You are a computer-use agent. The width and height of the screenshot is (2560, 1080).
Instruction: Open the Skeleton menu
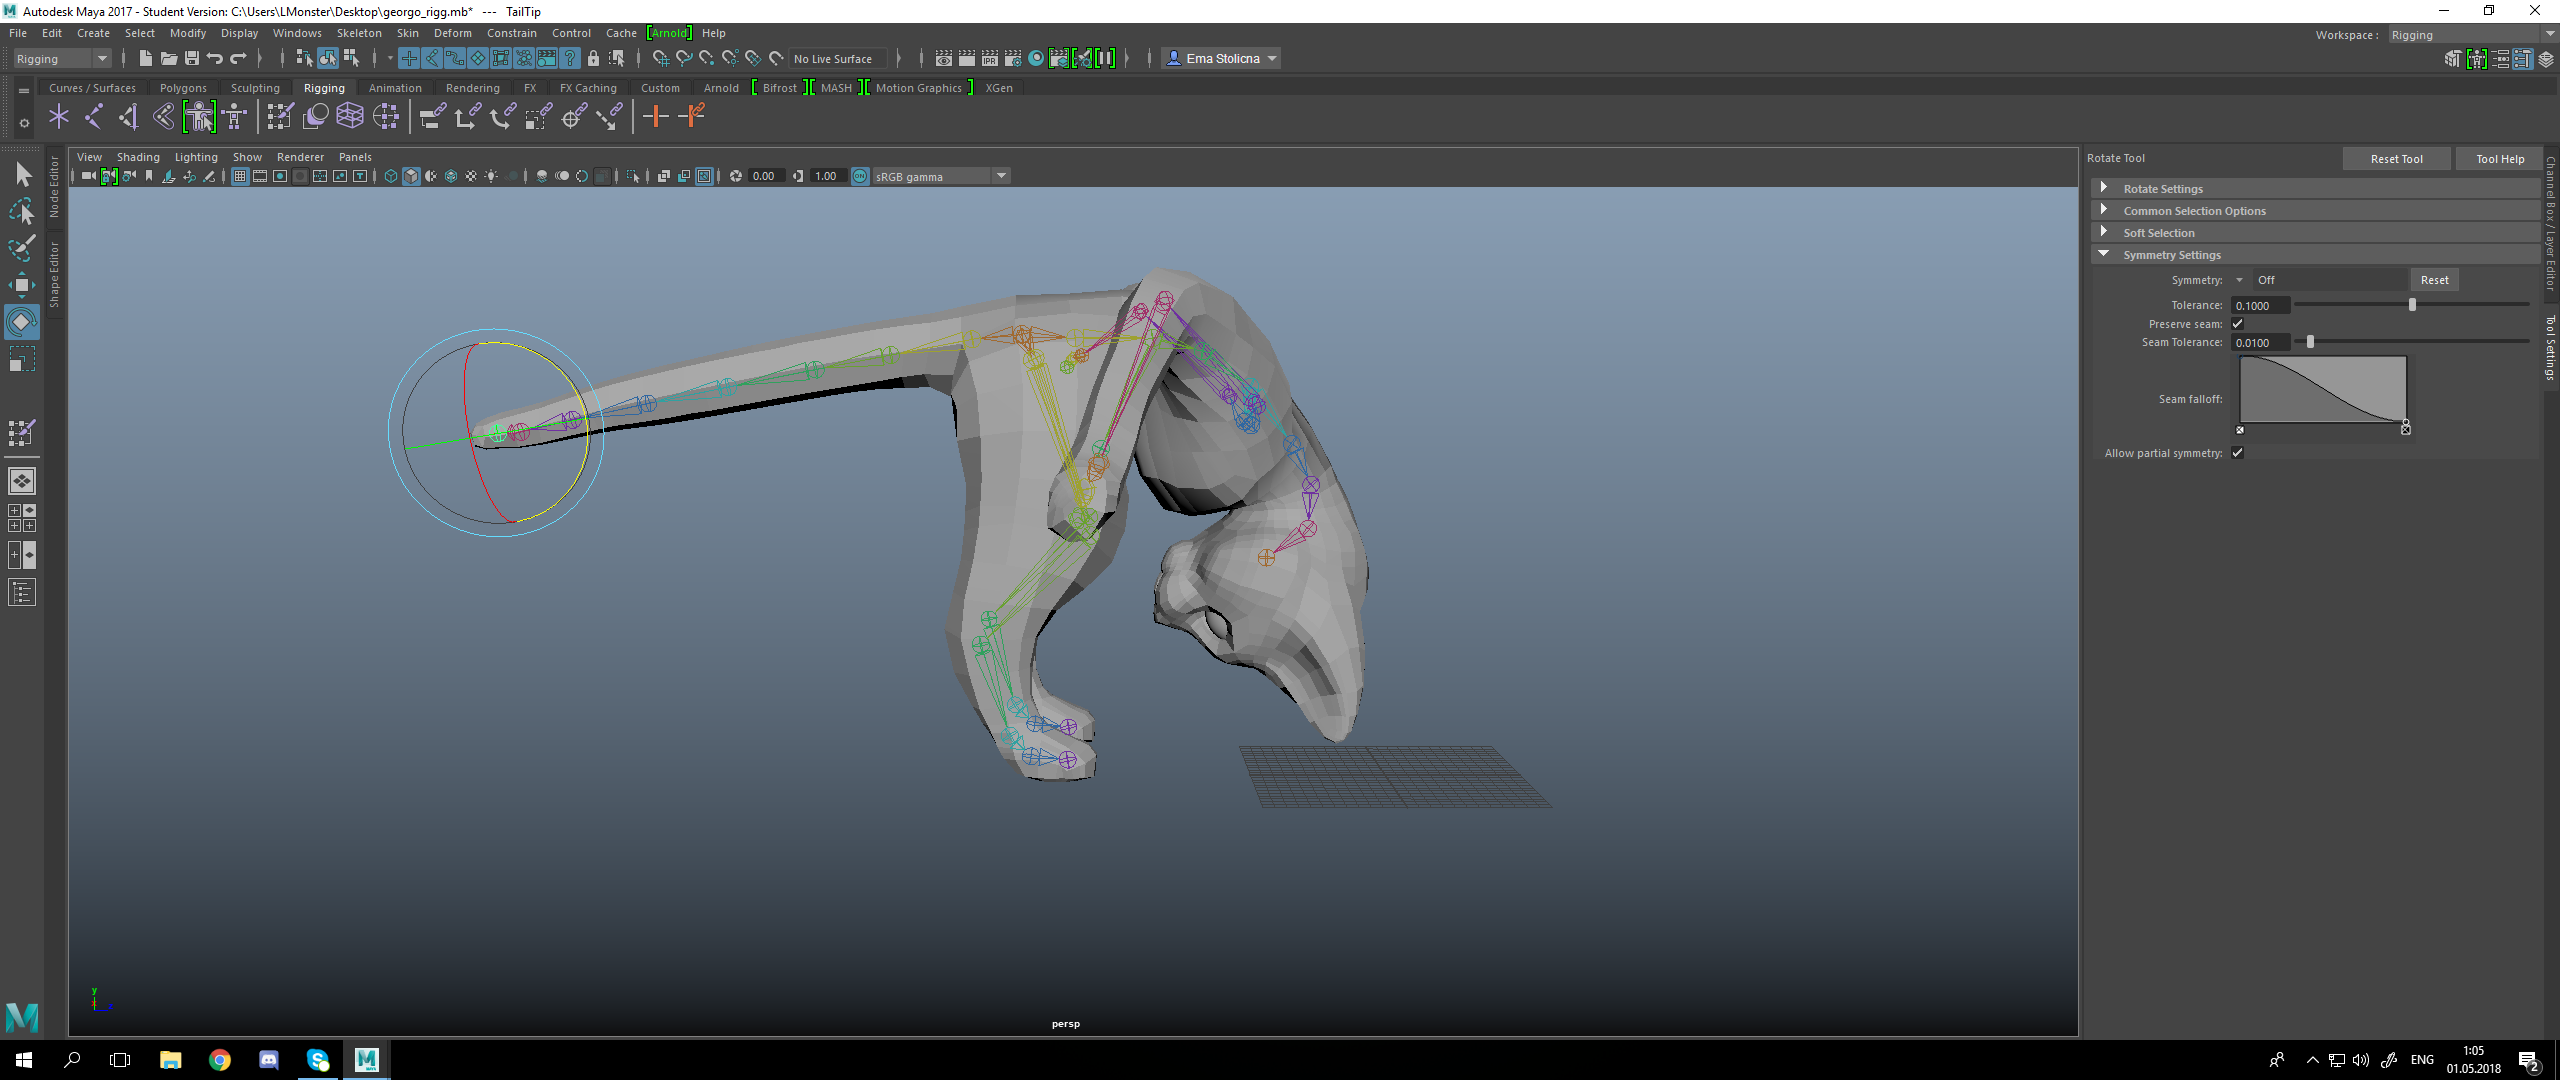[x=358, y=33]
